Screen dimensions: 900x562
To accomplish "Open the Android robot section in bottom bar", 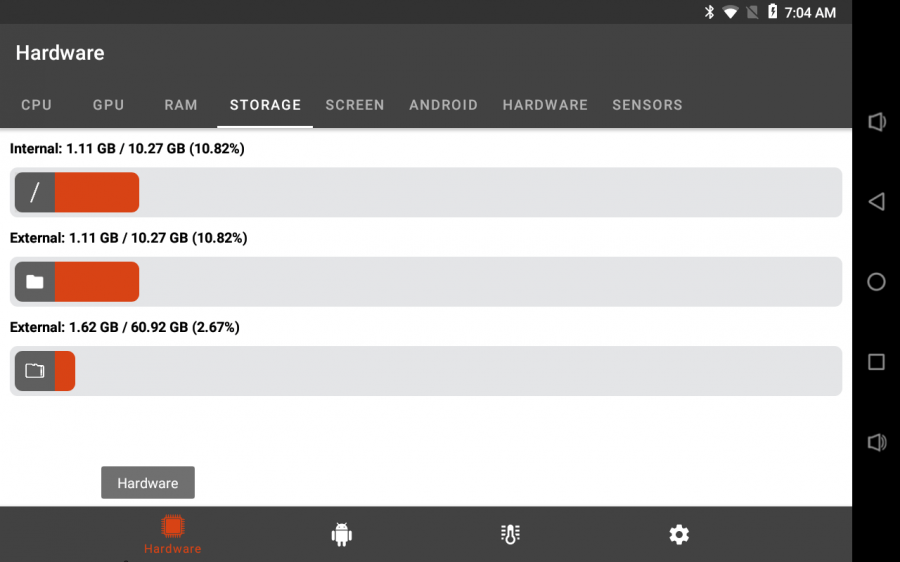I will coord(342,534).
